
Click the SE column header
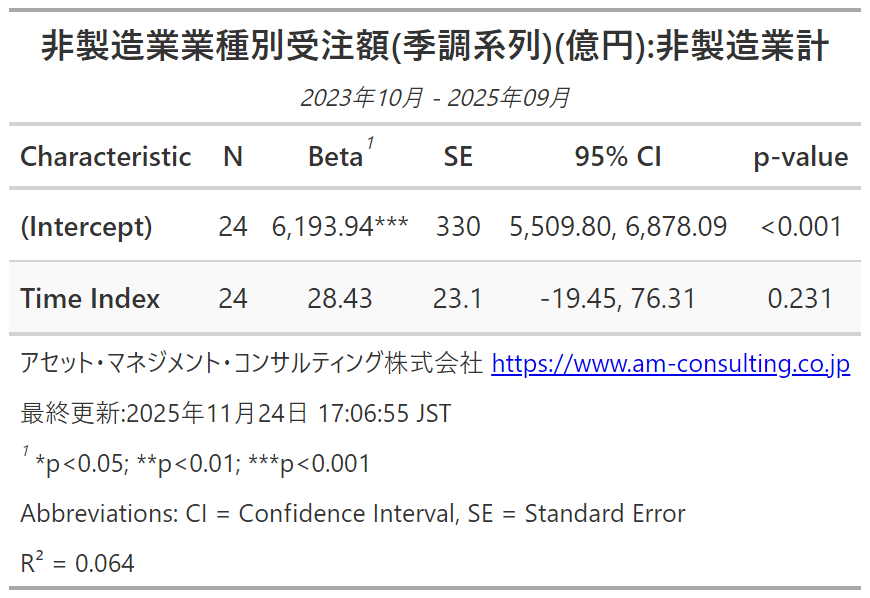coord(458,157)
